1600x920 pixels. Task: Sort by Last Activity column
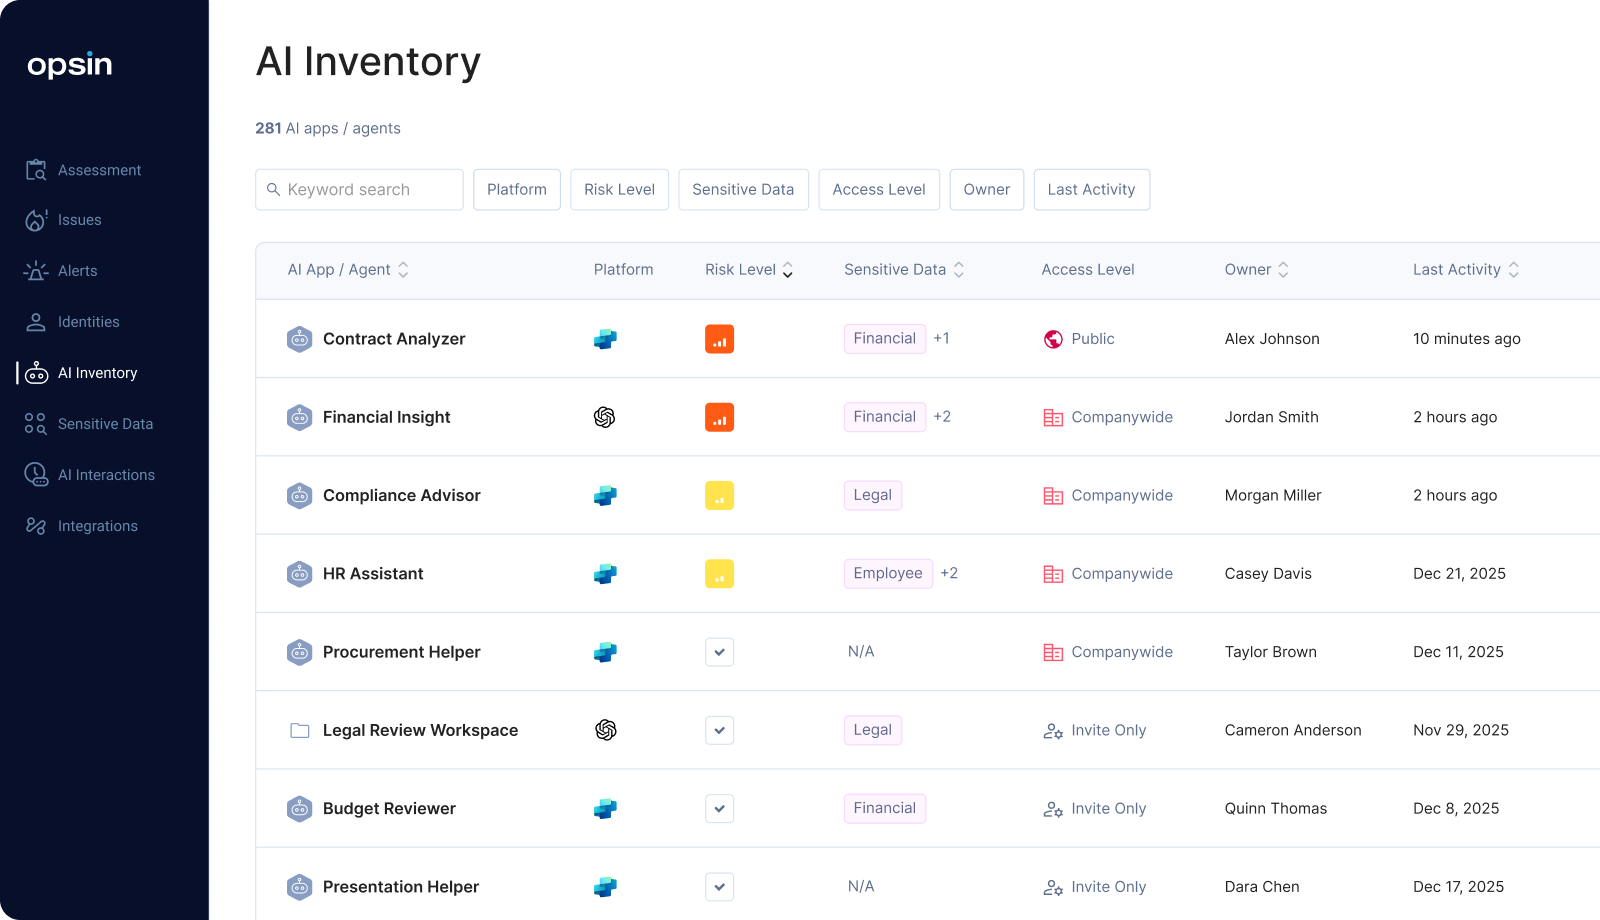[1515, 269]
